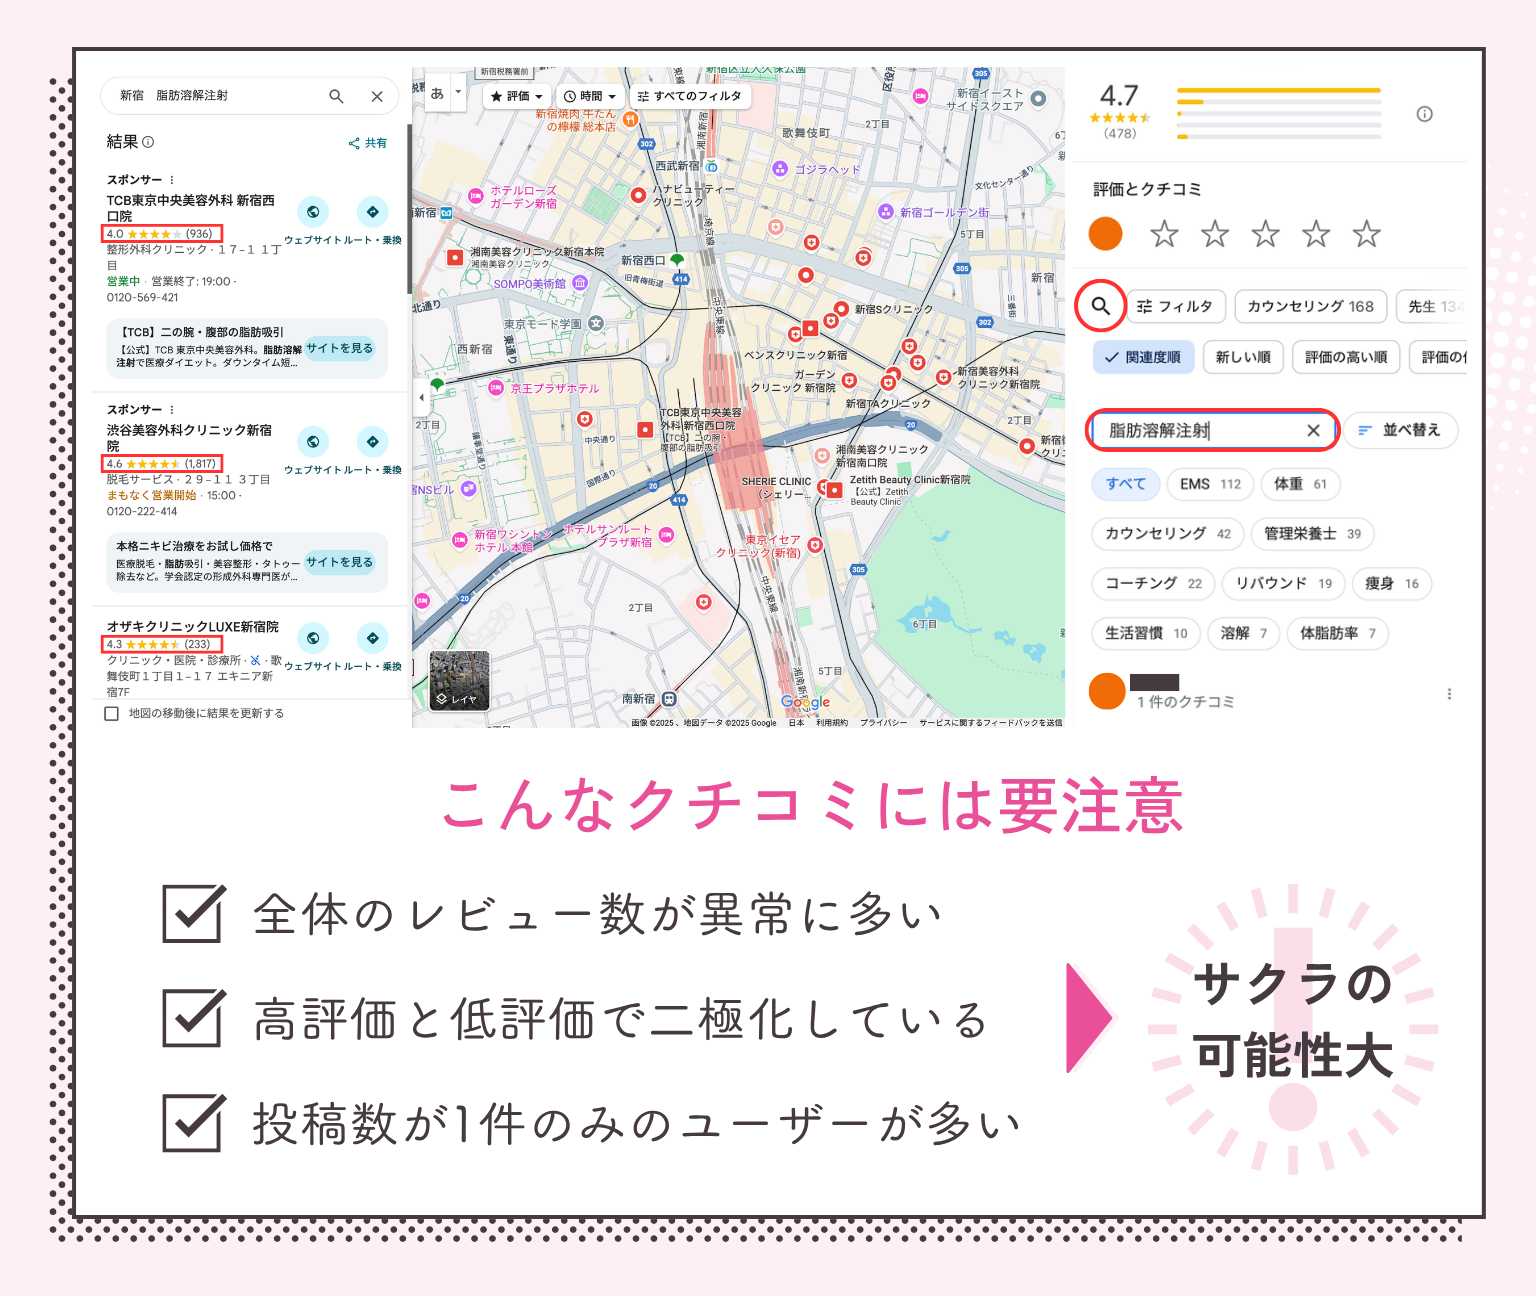Viewport: 1536px width, 1296px height.
Task: Select the 先生 topic chip
Action: pyautogui.click(x=1432, y=306)
